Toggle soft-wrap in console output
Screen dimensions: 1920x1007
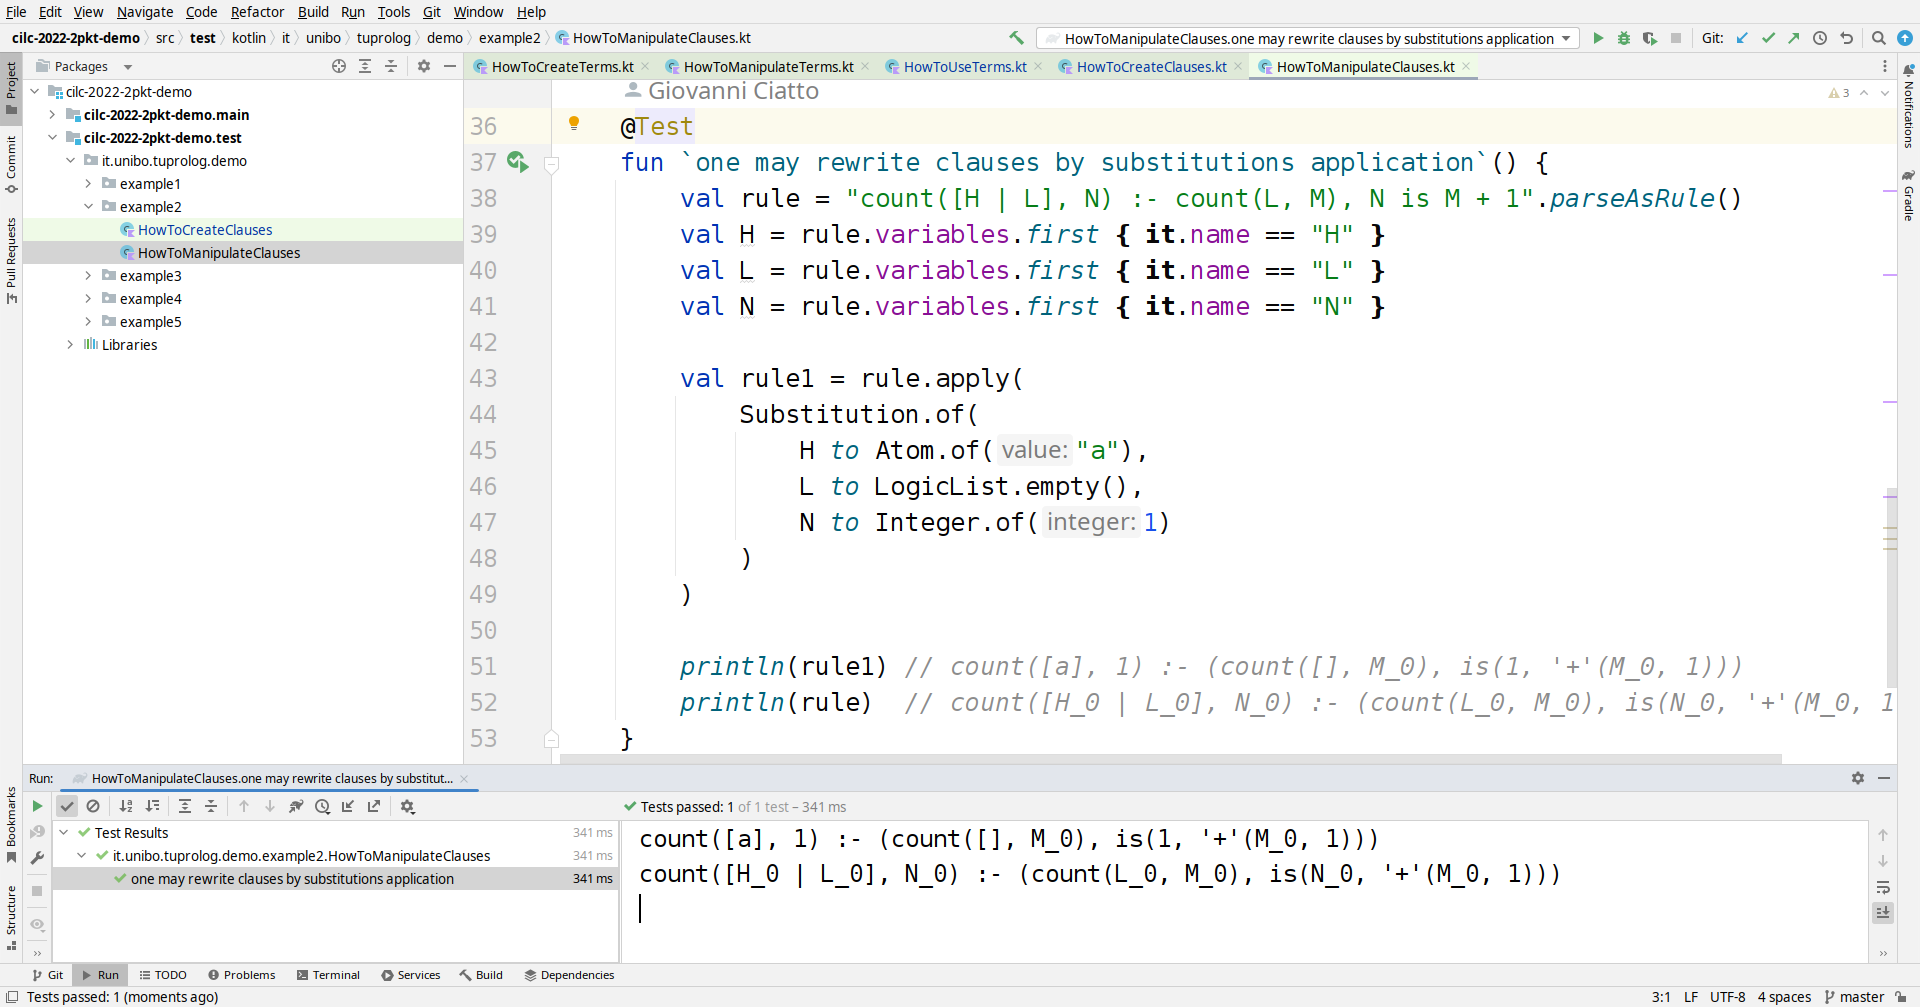pos(1883,887)
